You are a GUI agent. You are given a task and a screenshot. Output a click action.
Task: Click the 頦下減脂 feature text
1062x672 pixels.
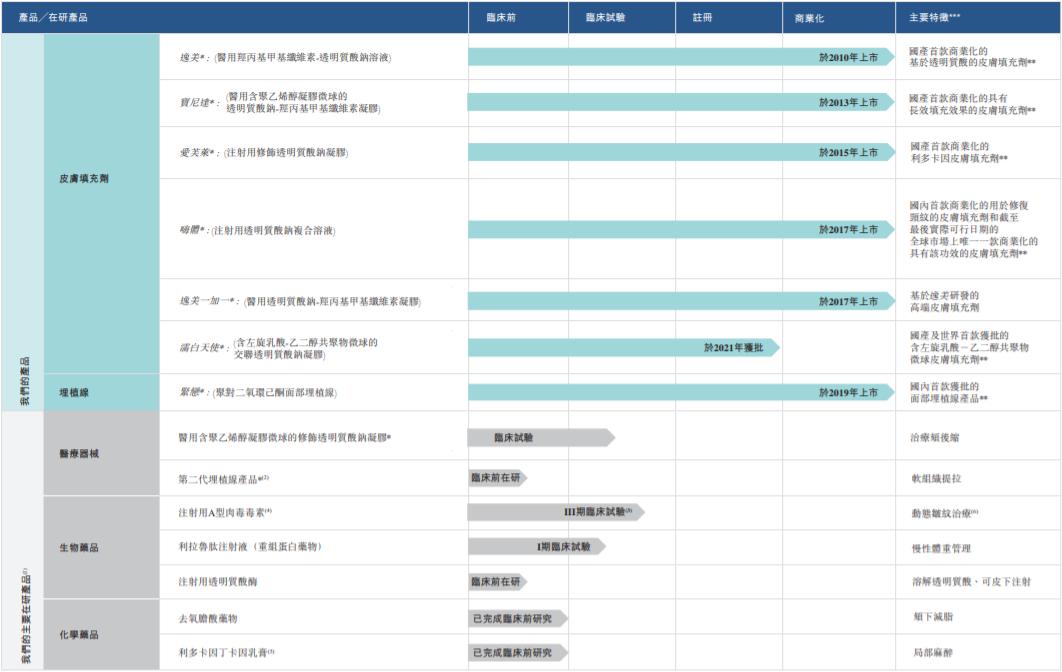pos(933,617)
